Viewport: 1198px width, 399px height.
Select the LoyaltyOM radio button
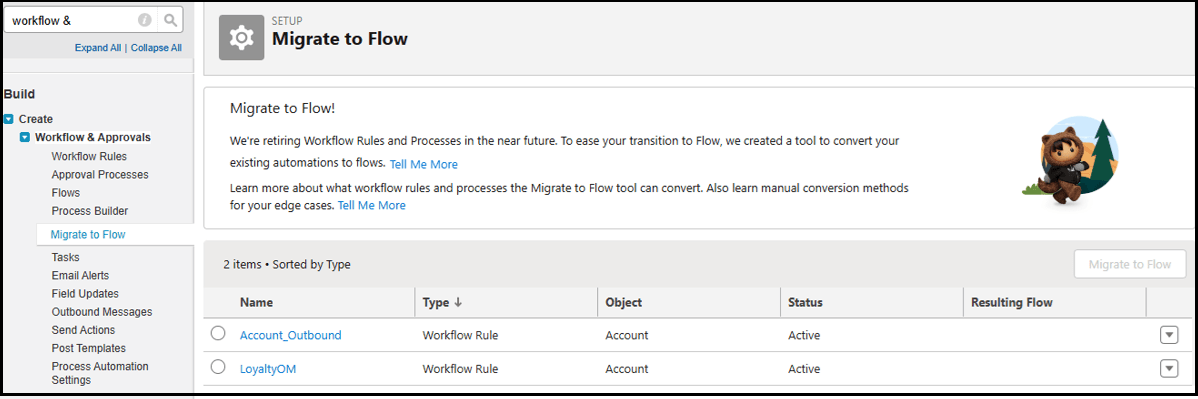pos(218,367)
